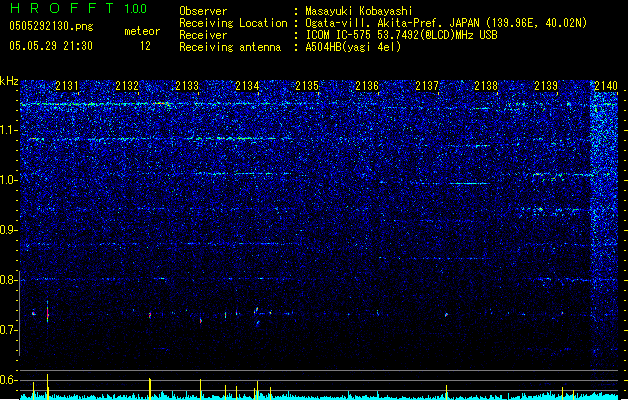The width and height of the screenshot is (629, 400).
Task: Click the 2135 time marker
Action: tap(307, 86)
